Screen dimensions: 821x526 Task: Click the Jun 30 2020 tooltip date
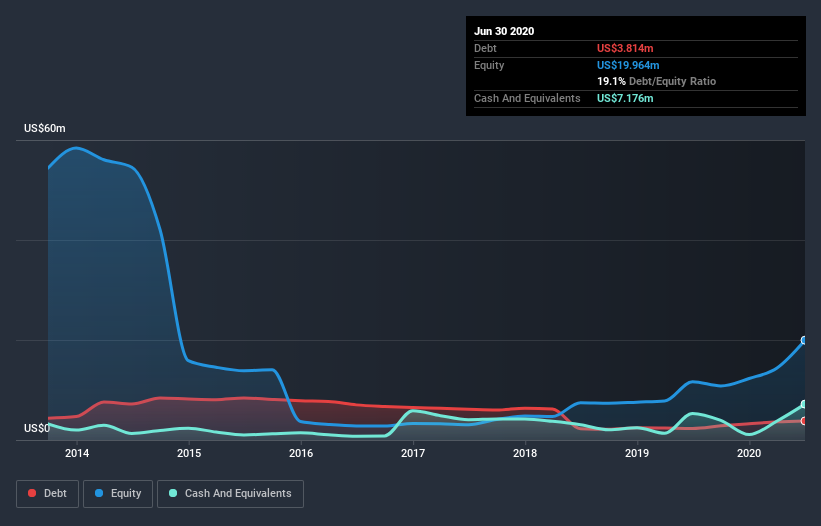[x=504, y=31]
